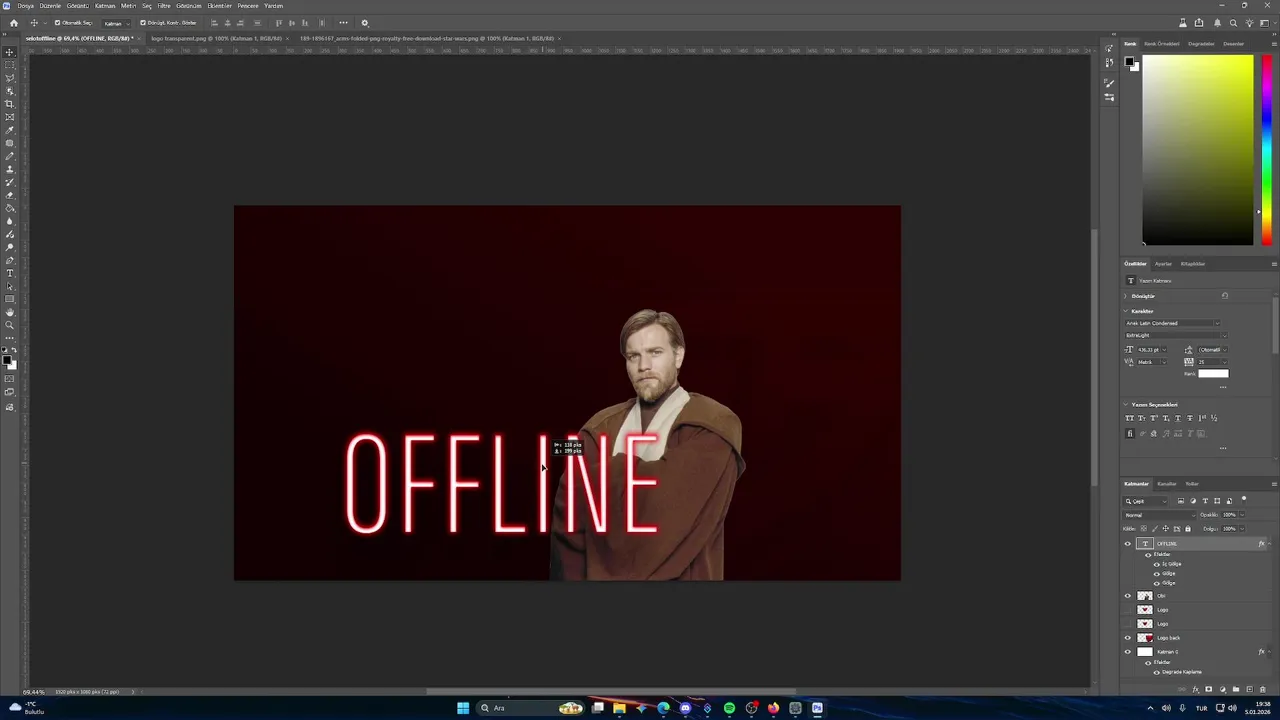Click the font size input field
Image resolution: width=1280 pixels, height=720 pixels.
click(1149, 350)
